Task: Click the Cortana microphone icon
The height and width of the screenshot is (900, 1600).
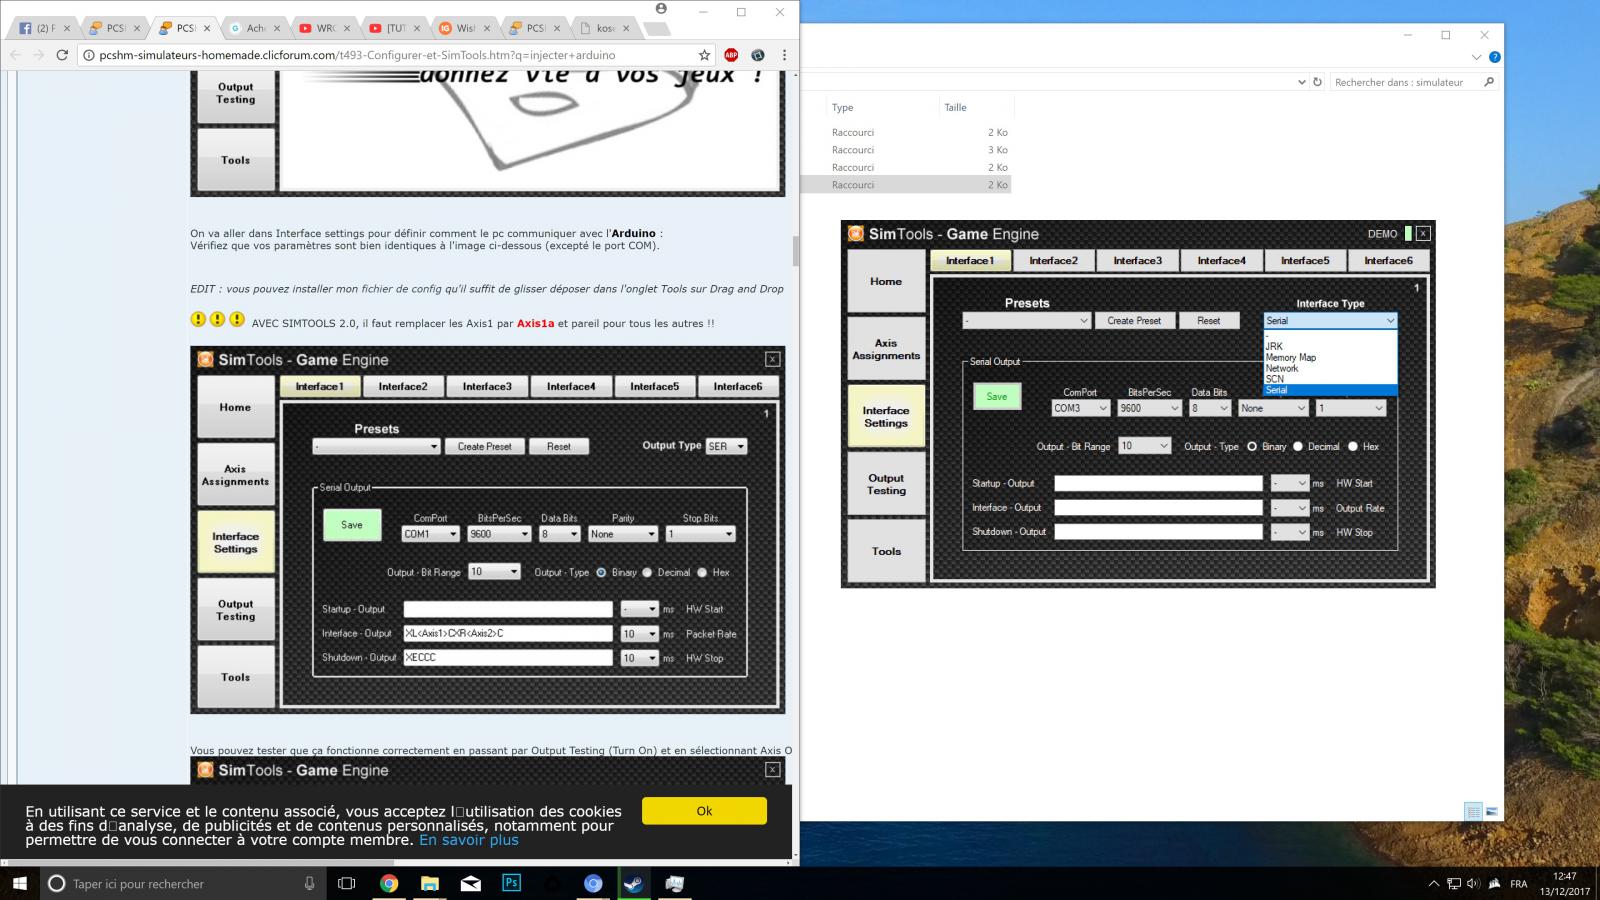Action: (309, 883)
